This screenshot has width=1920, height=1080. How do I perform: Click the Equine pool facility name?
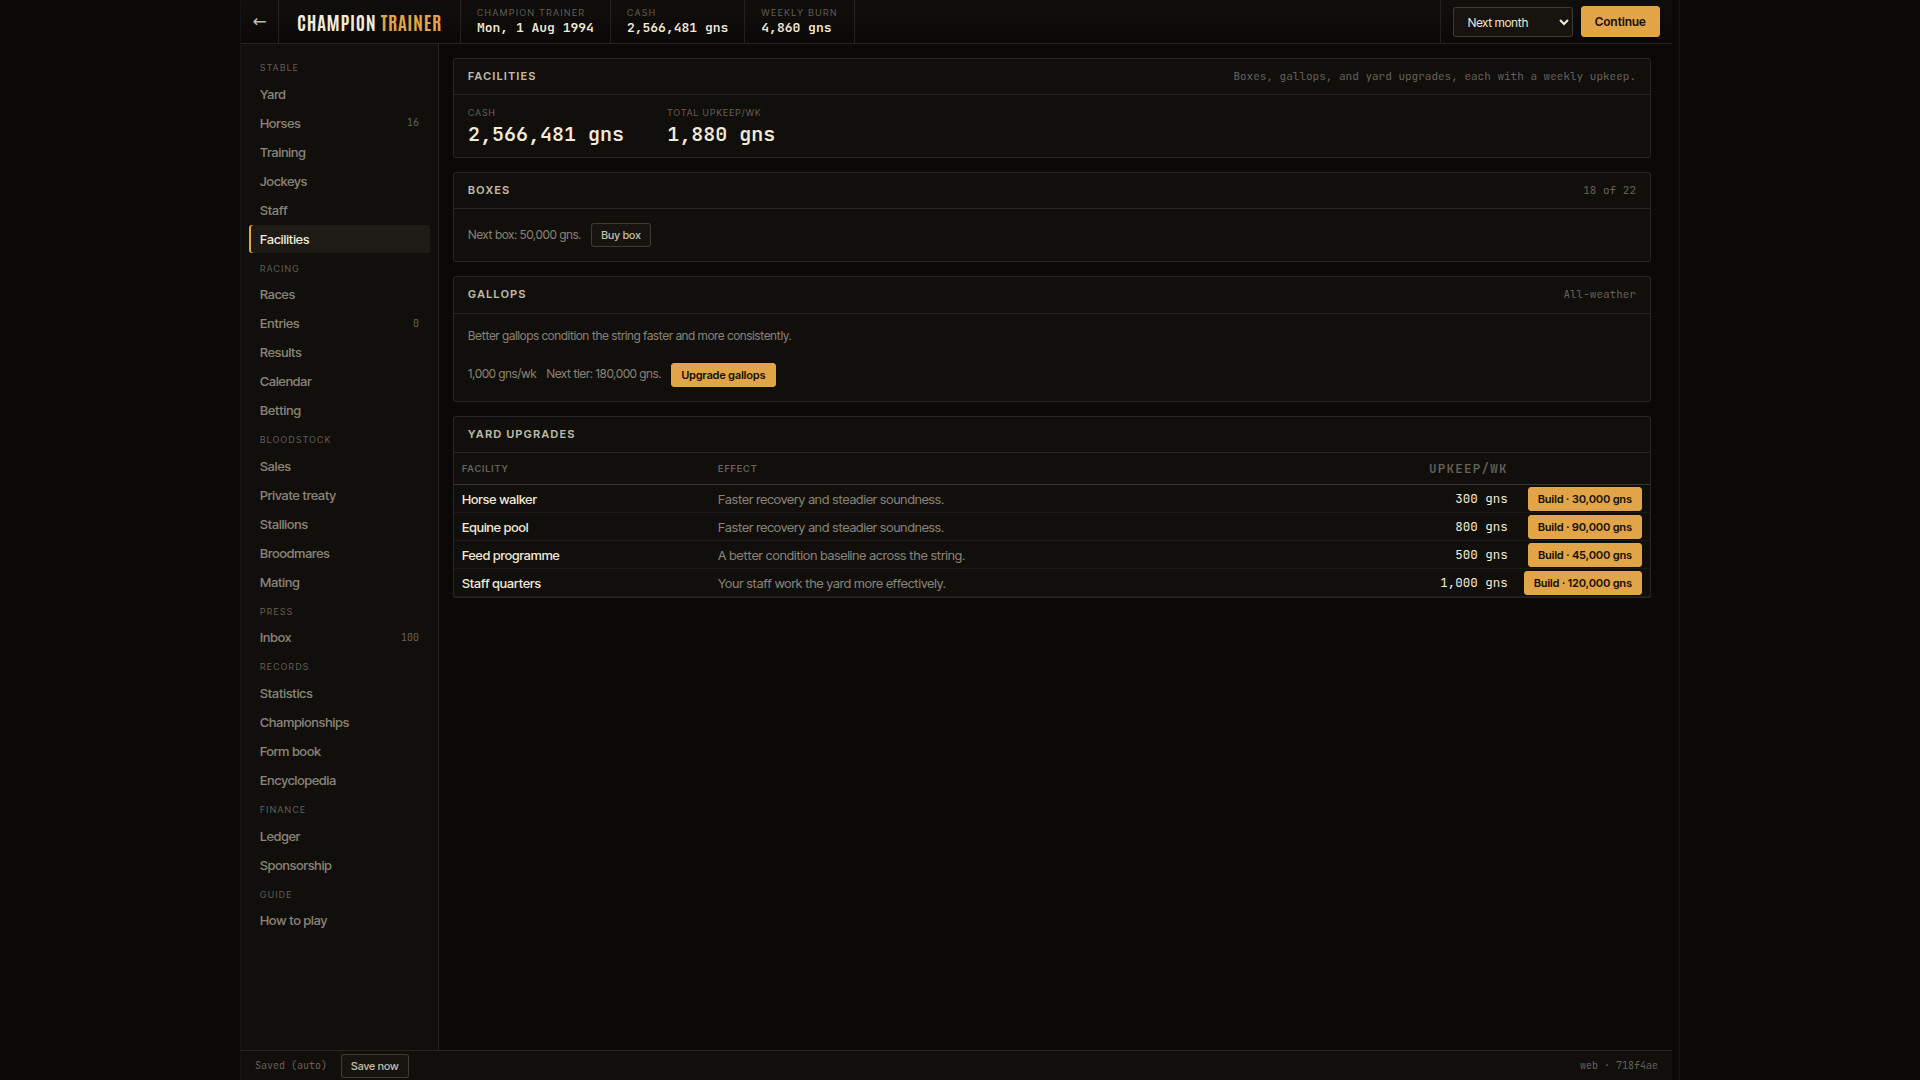[495, 527]
